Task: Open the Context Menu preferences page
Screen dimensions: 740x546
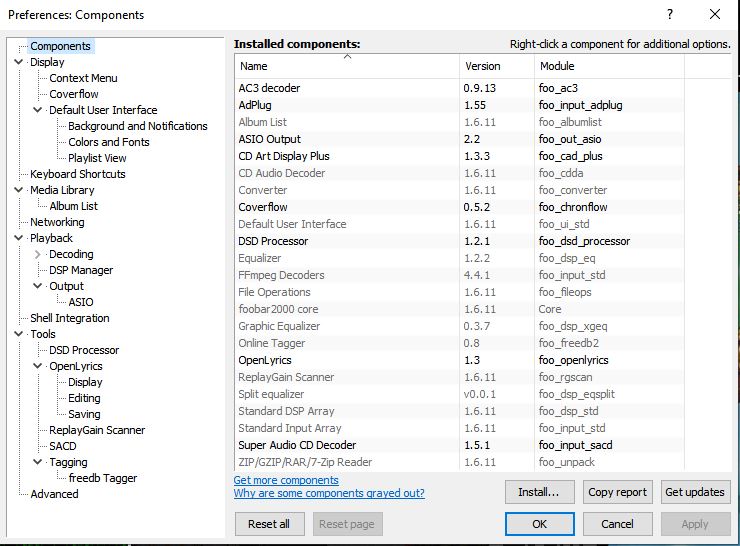Action: click(84, 78)
